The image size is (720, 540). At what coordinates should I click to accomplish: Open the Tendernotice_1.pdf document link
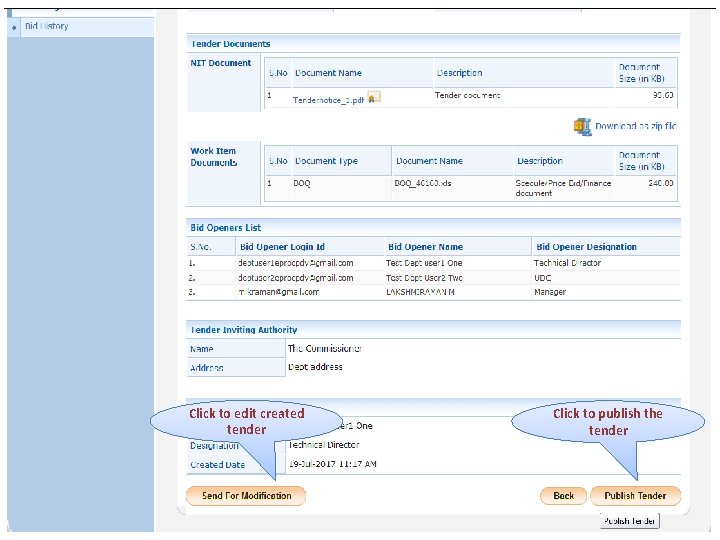point(328,100)
